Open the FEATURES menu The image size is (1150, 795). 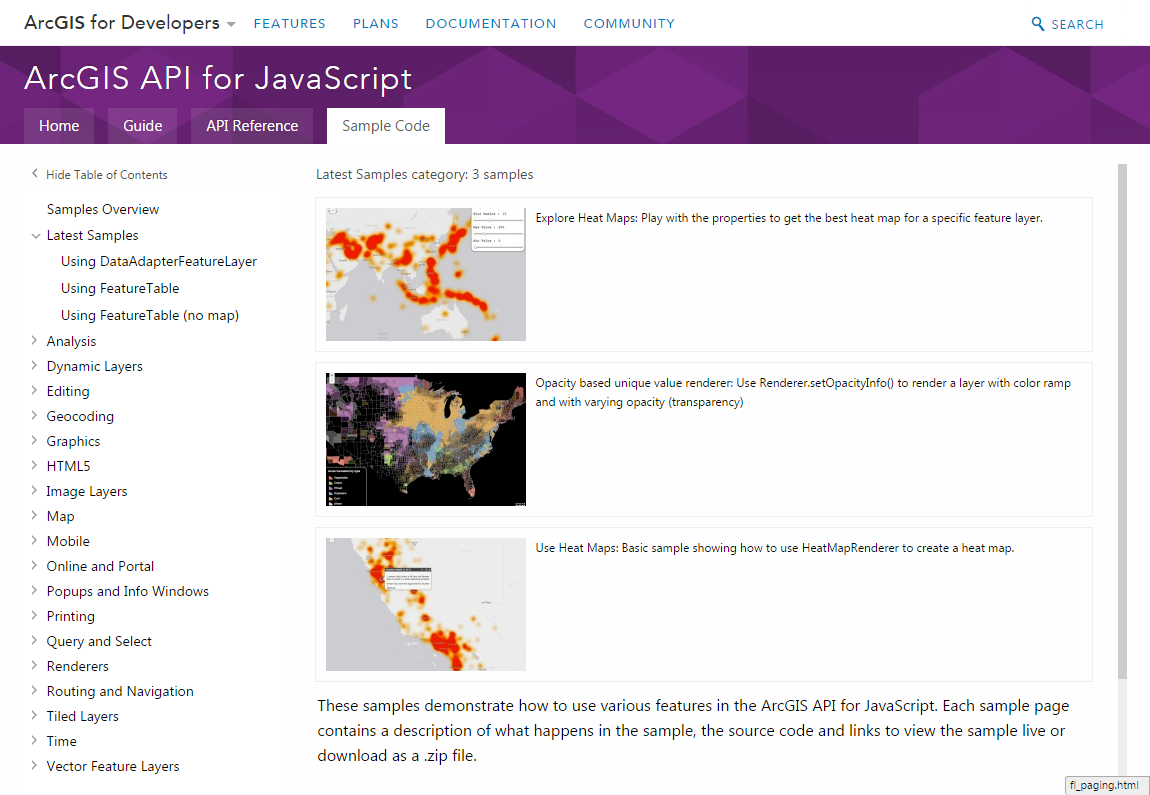(290, 23)
